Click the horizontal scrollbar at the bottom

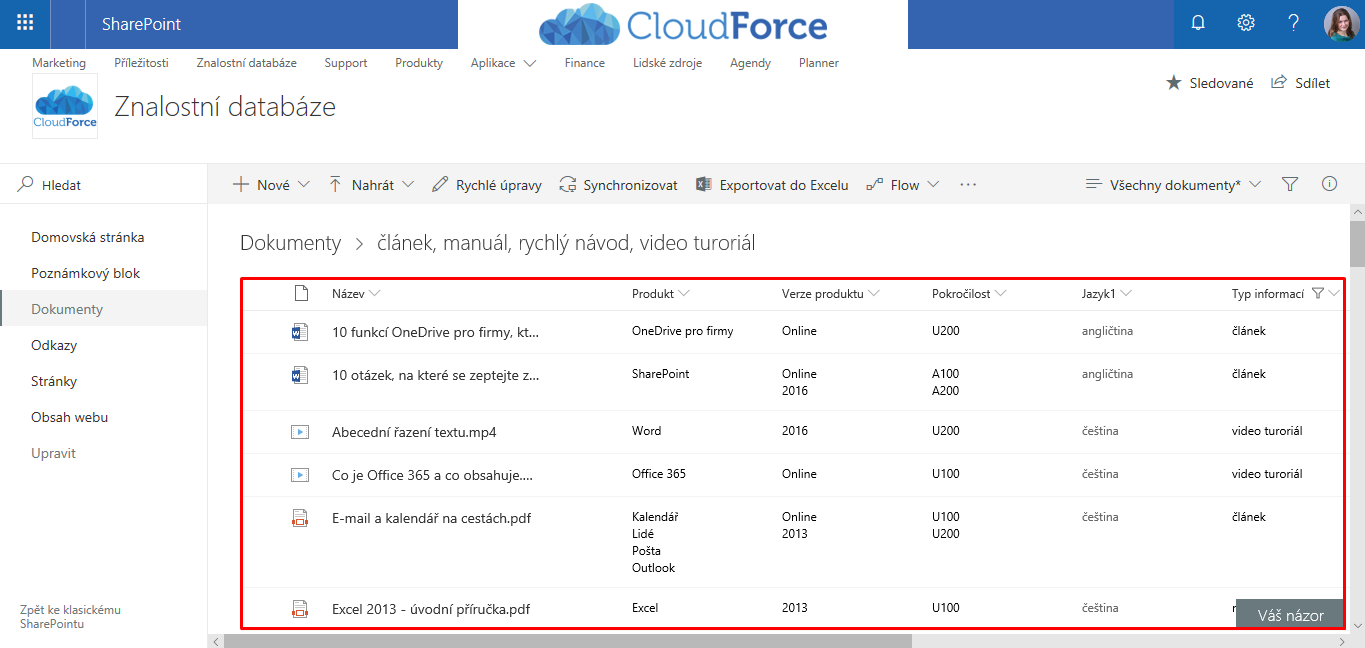click(x=567, y=641)
